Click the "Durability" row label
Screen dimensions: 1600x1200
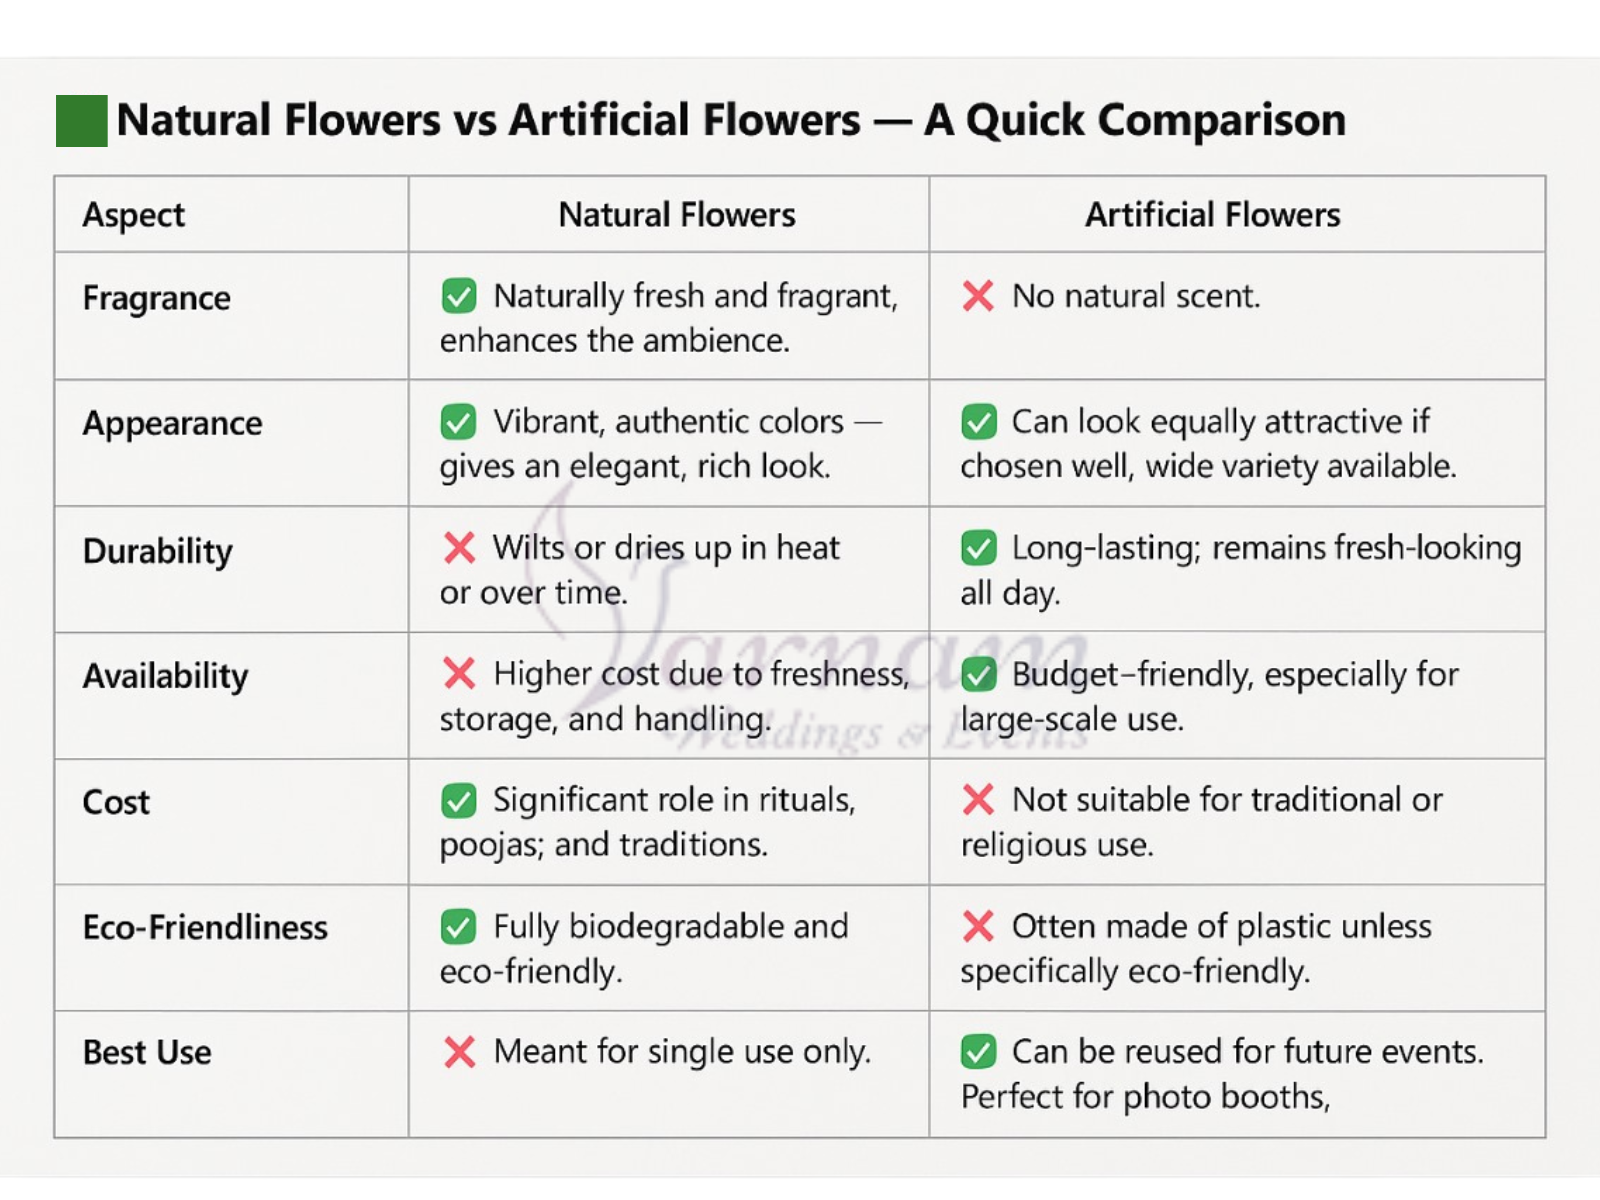158,551
